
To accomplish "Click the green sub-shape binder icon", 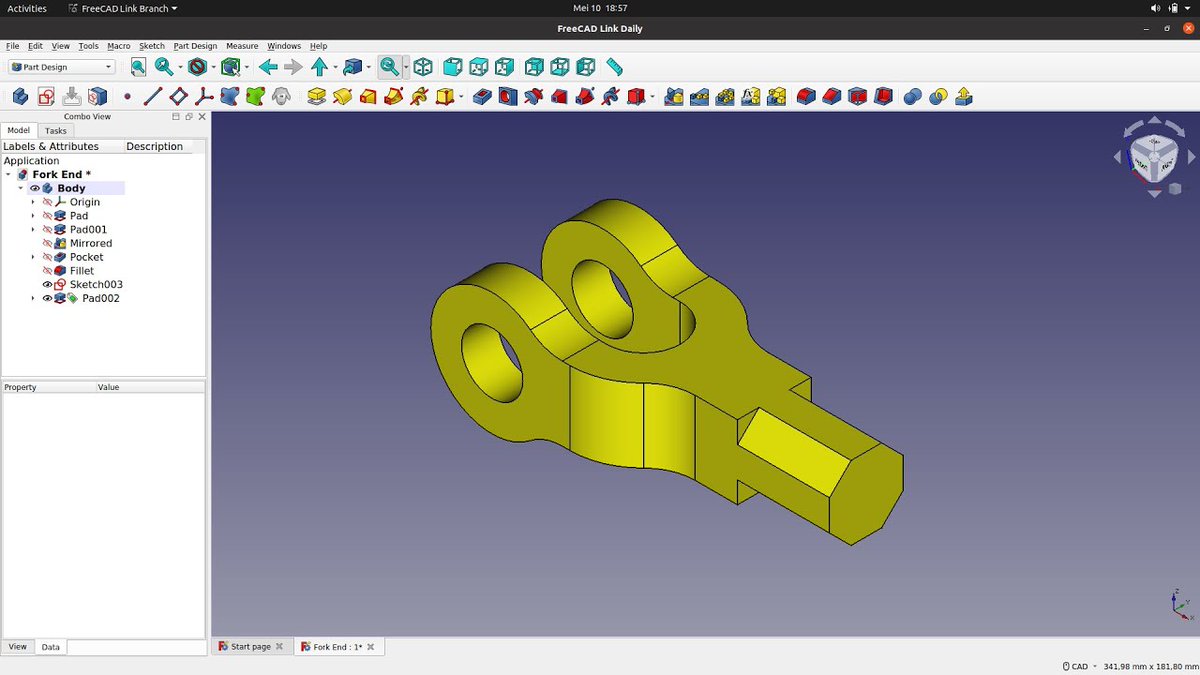I will point(255,96).
